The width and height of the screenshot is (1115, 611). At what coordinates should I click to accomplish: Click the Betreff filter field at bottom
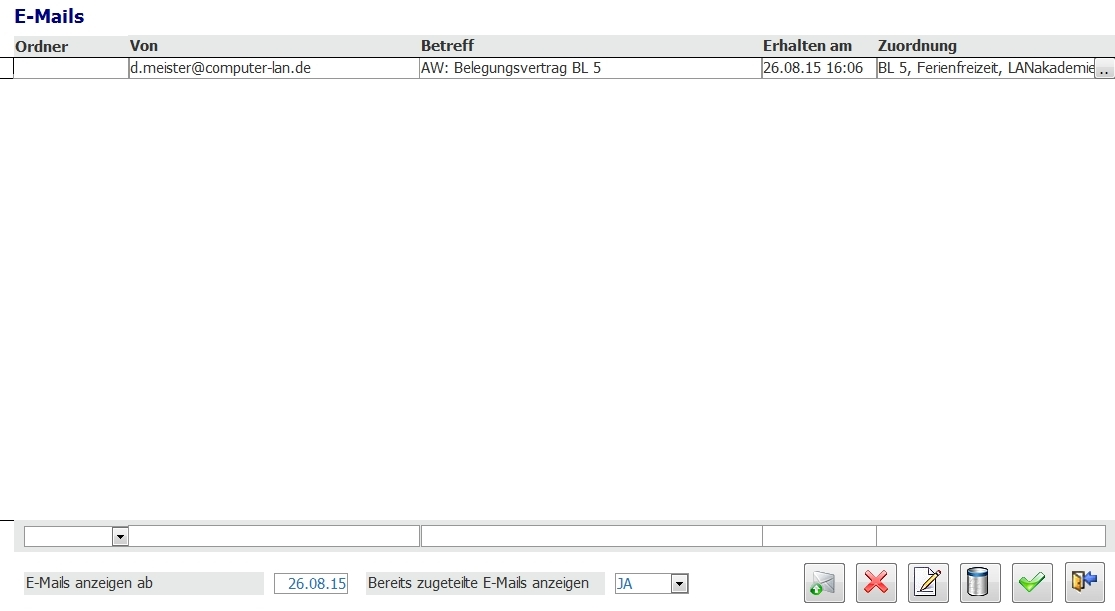(x=591, y=537)
